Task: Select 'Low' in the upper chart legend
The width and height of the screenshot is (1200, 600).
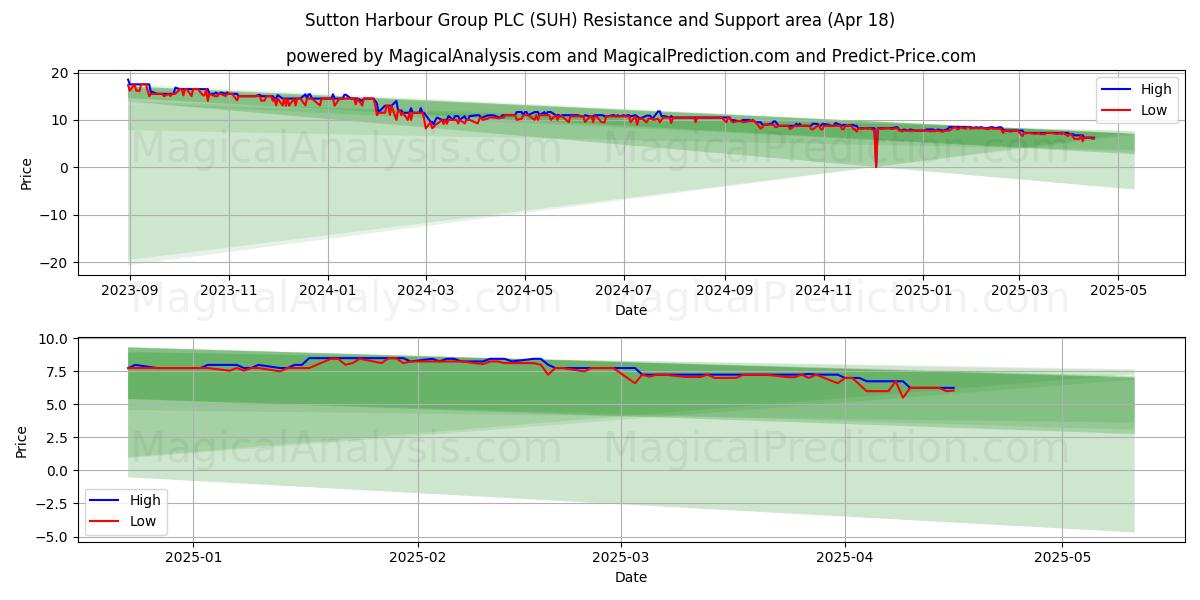Action: click(x=1133, y=110)
